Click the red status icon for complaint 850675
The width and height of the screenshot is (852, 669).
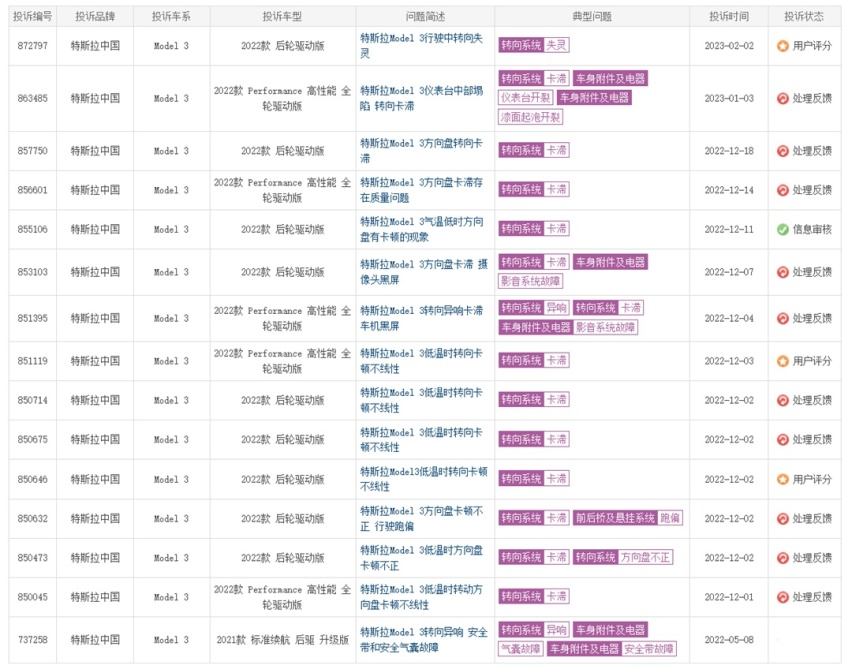[x=782, y=440]
